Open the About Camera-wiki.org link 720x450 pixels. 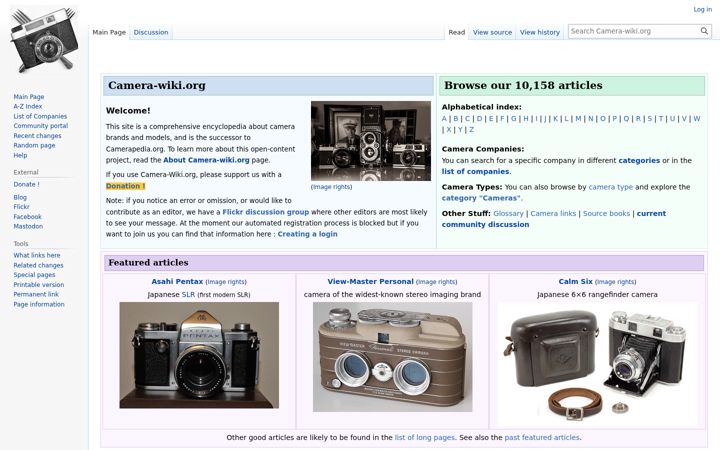(x=206, y=160)
